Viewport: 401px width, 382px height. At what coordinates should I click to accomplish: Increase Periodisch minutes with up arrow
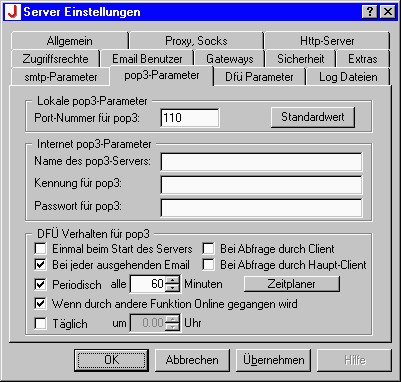(172, 280)
